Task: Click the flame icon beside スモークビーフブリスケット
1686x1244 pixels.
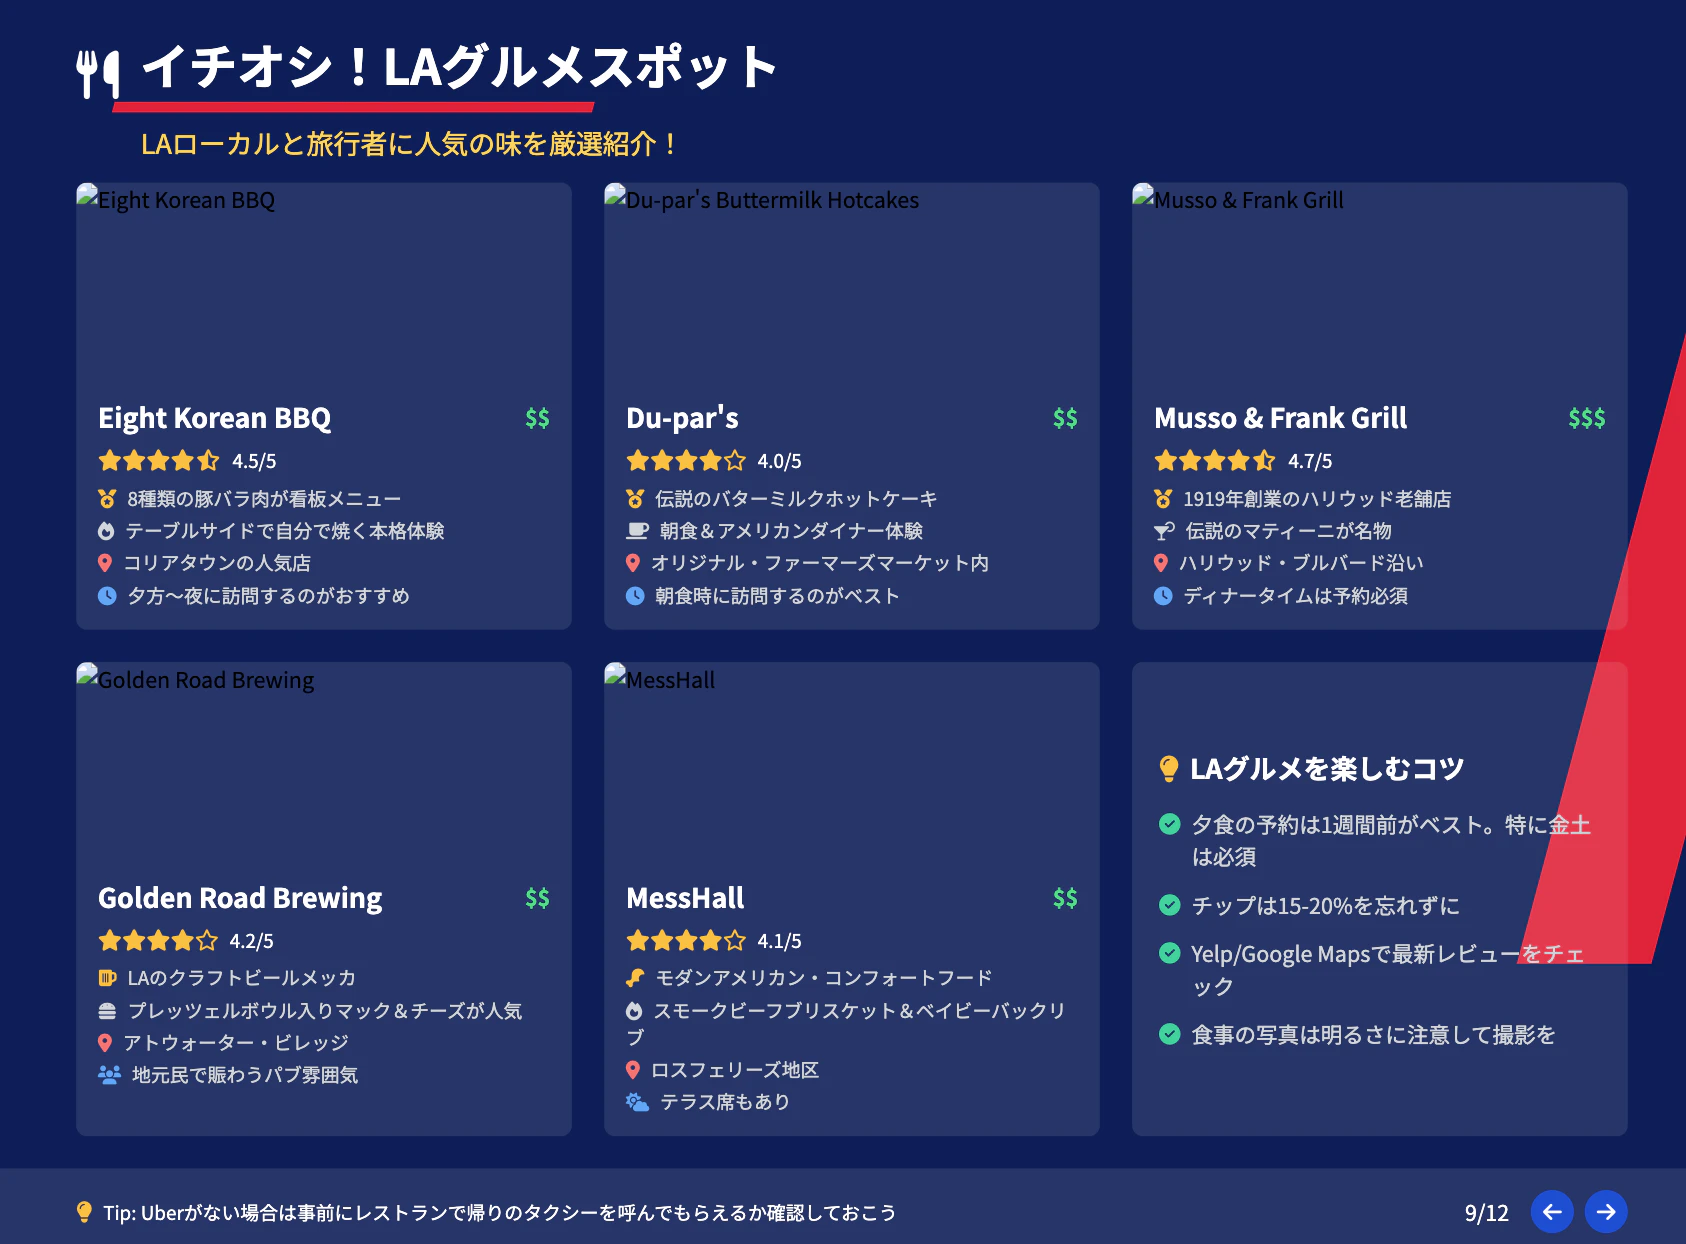Action: (x=634, y=1010)
